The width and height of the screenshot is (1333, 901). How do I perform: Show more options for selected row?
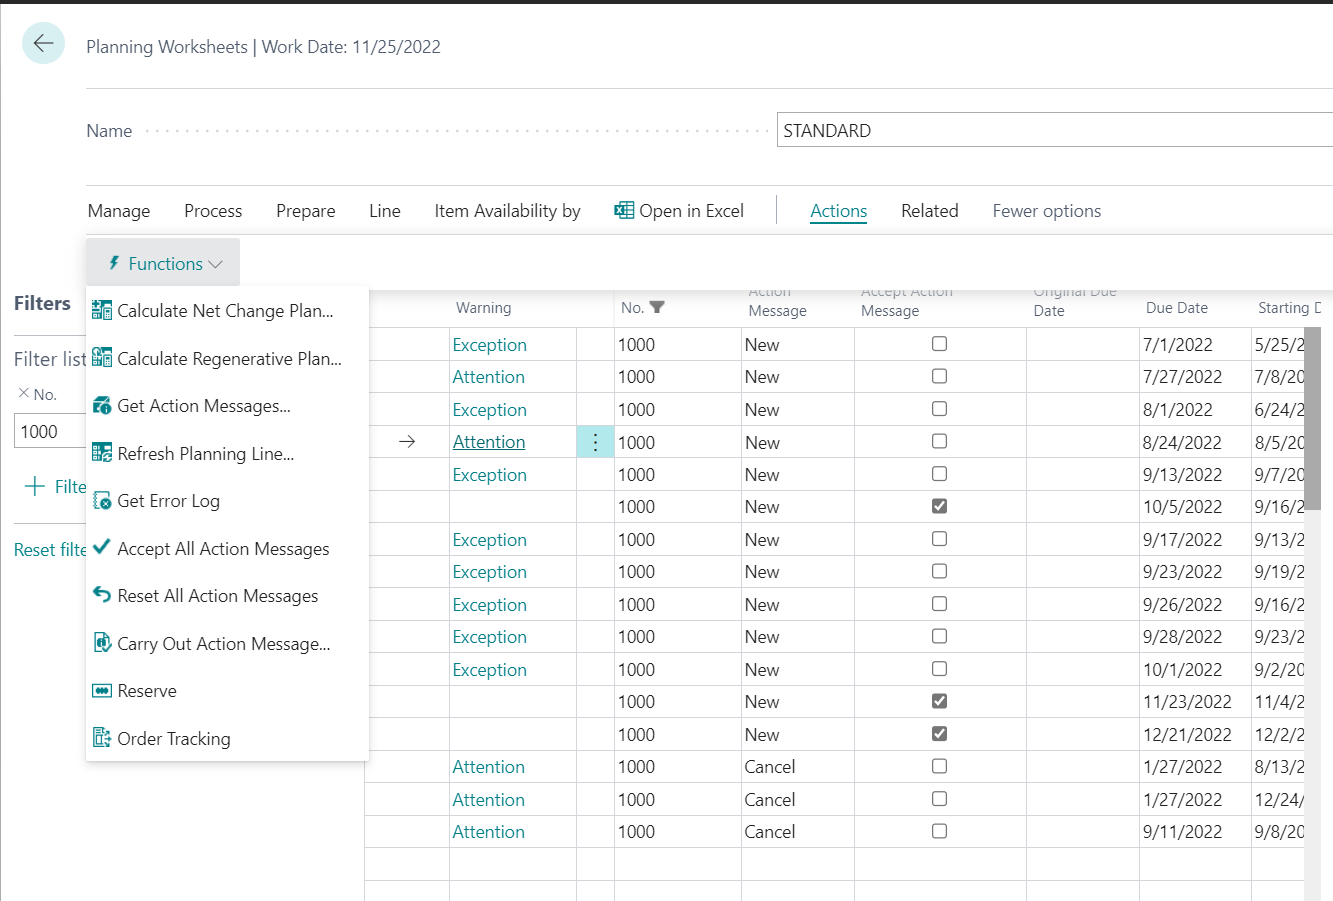[x=595, y=442]
